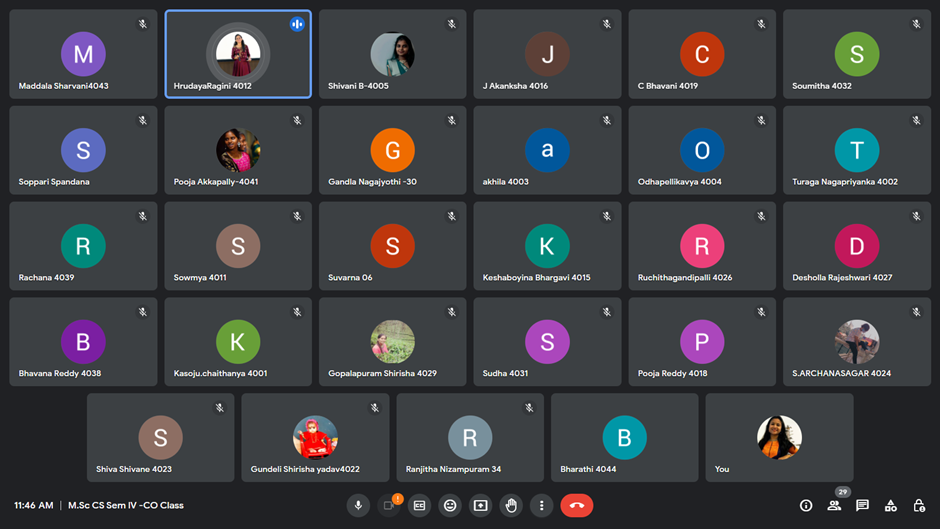940x529 pixels.
Task: Click the name label 'Desholla Rajeshwari 4027'
Action: [x=842, y=278]
